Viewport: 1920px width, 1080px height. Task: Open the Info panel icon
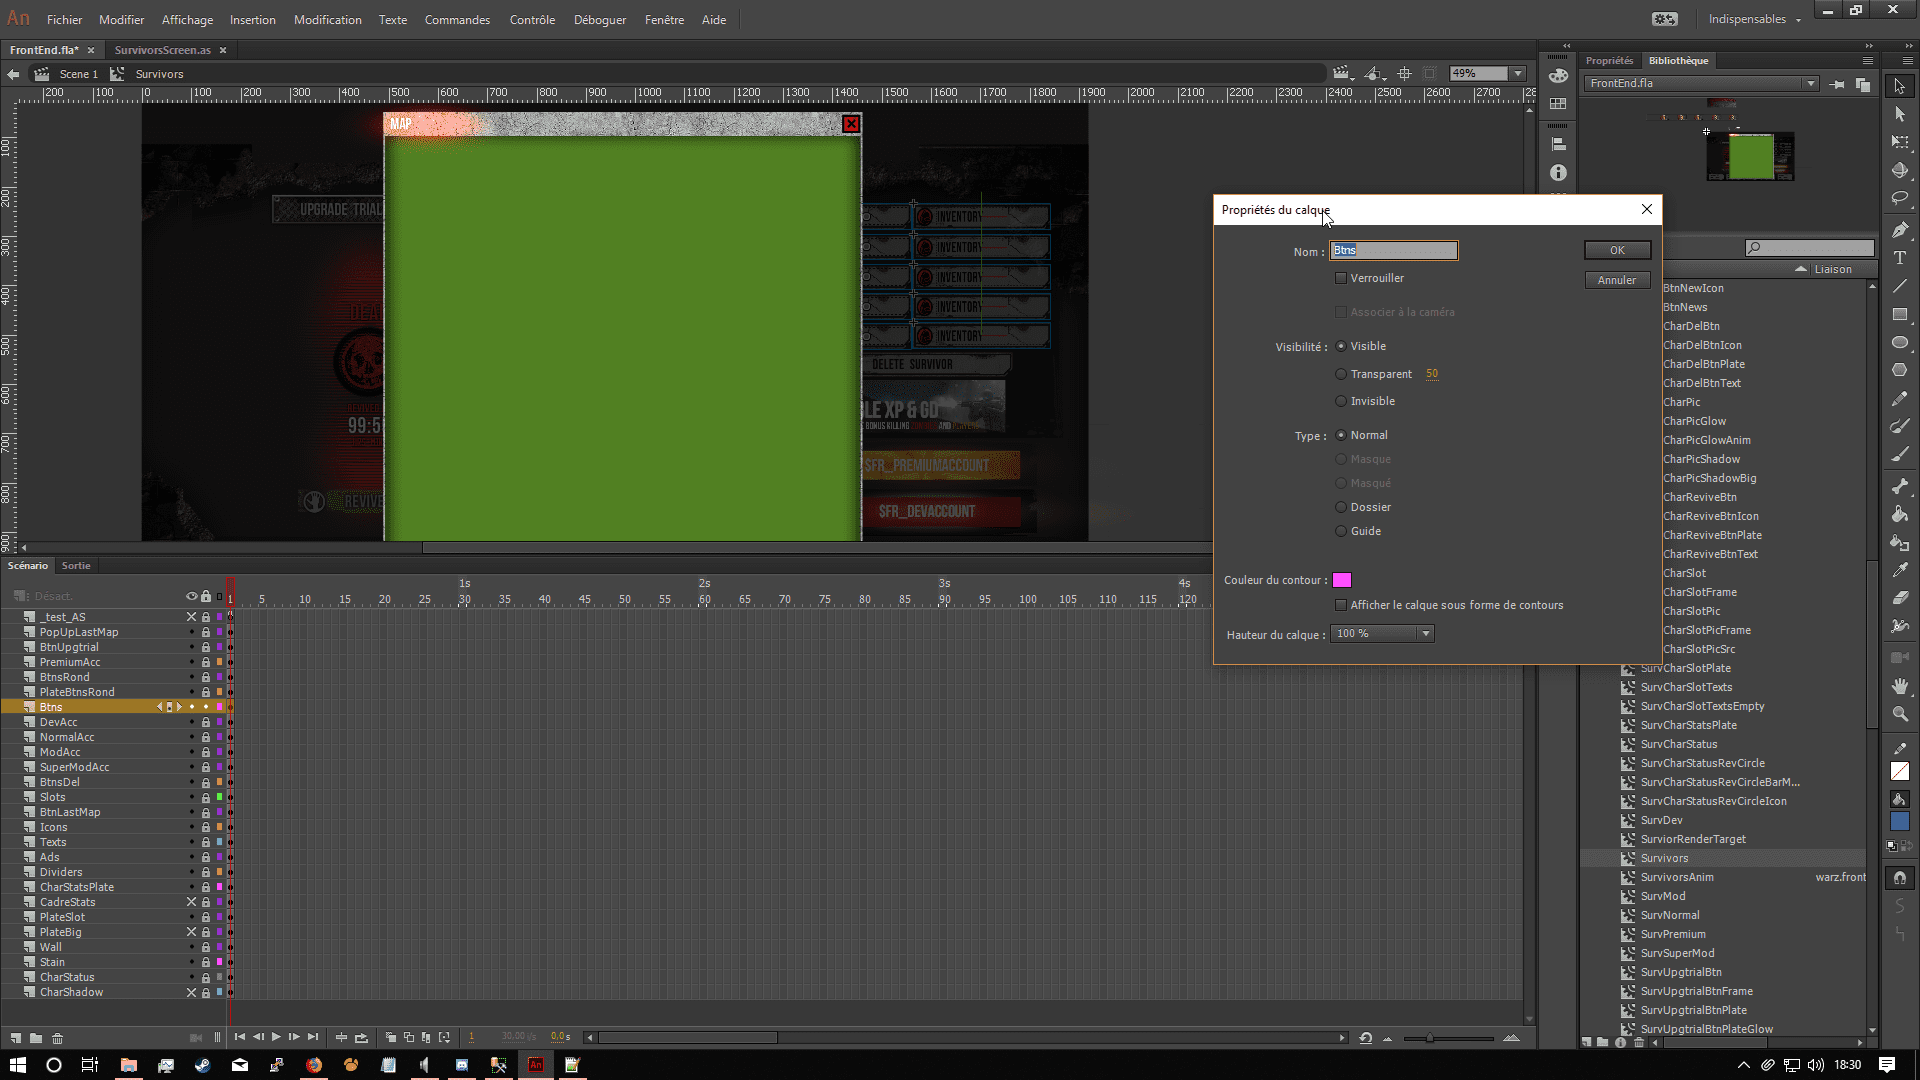[x=1558, y=173]
